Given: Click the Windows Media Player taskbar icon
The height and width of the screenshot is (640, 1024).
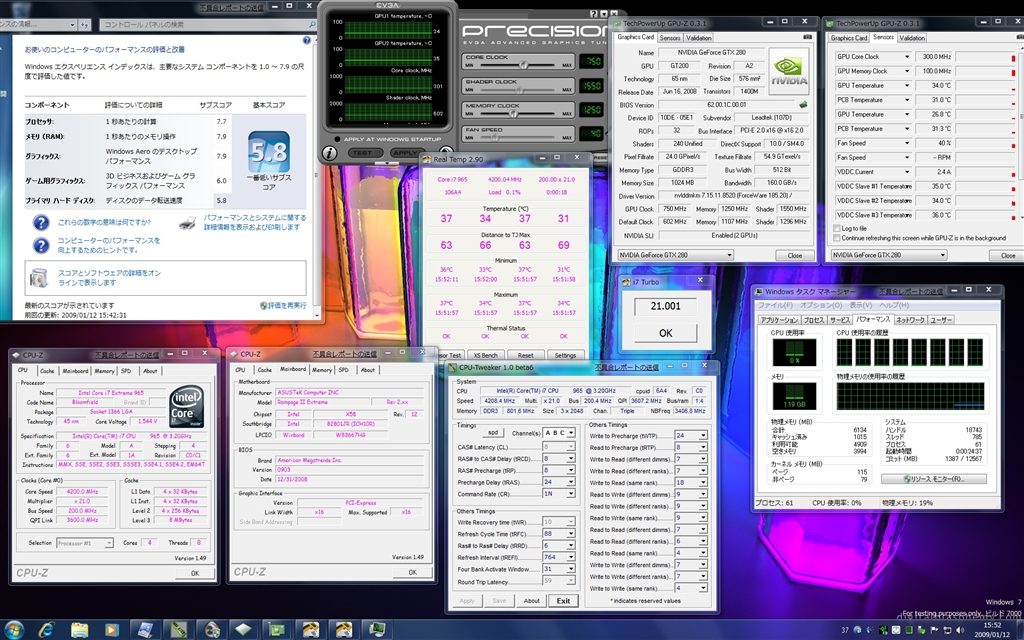Looking at the screenshot, I should [110, 629].
